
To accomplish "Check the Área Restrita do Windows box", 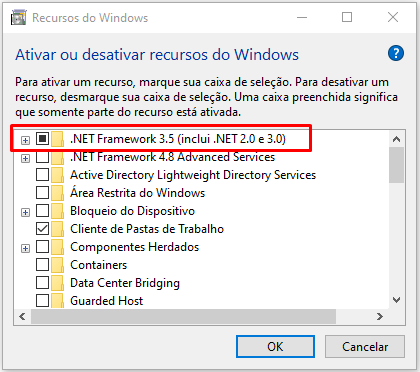I will tap(42, 193).
